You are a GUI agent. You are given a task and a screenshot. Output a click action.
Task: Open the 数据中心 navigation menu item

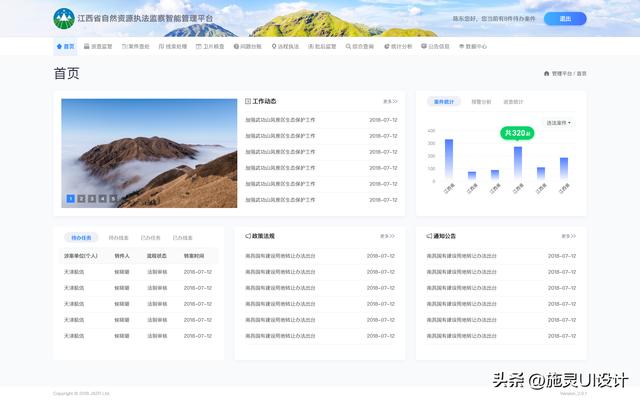tap(473, 47)
